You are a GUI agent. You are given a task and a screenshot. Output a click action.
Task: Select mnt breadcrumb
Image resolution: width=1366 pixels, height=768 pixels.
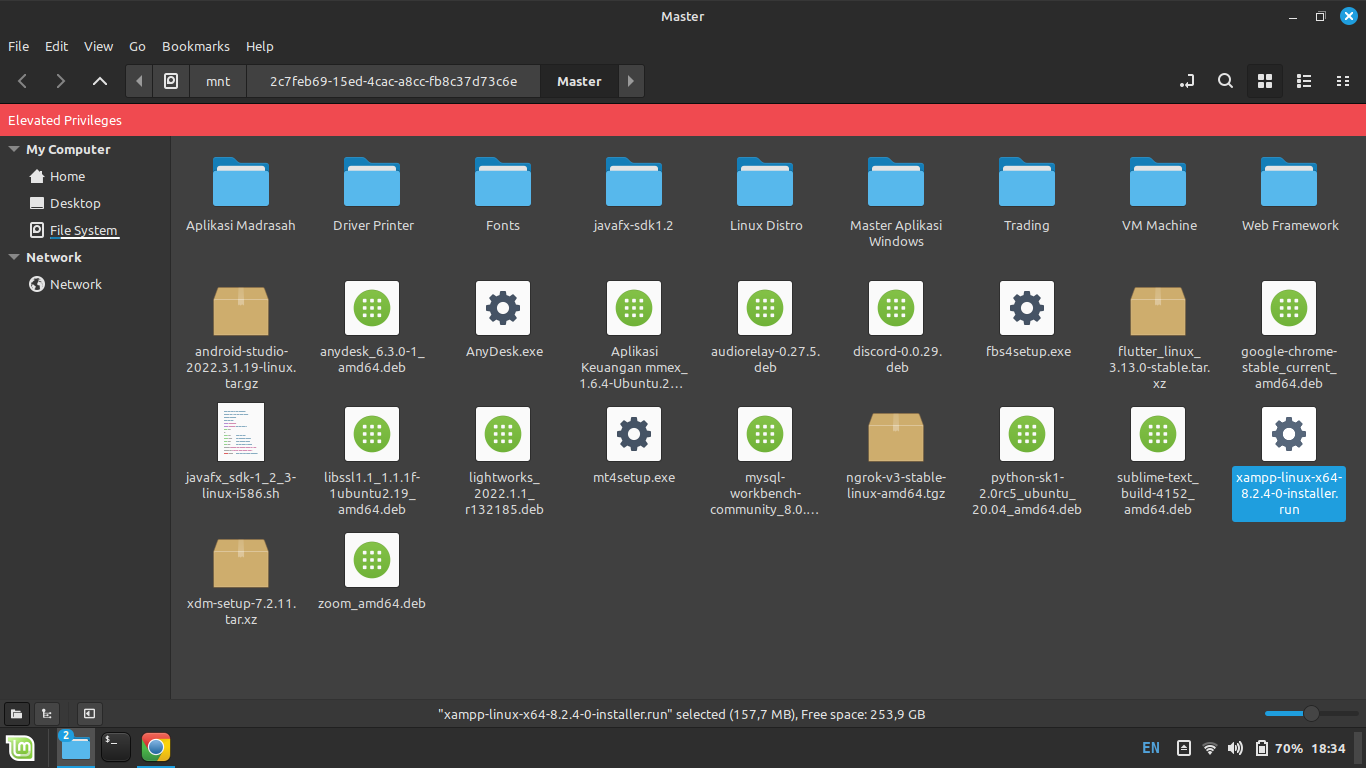[218, 81]
